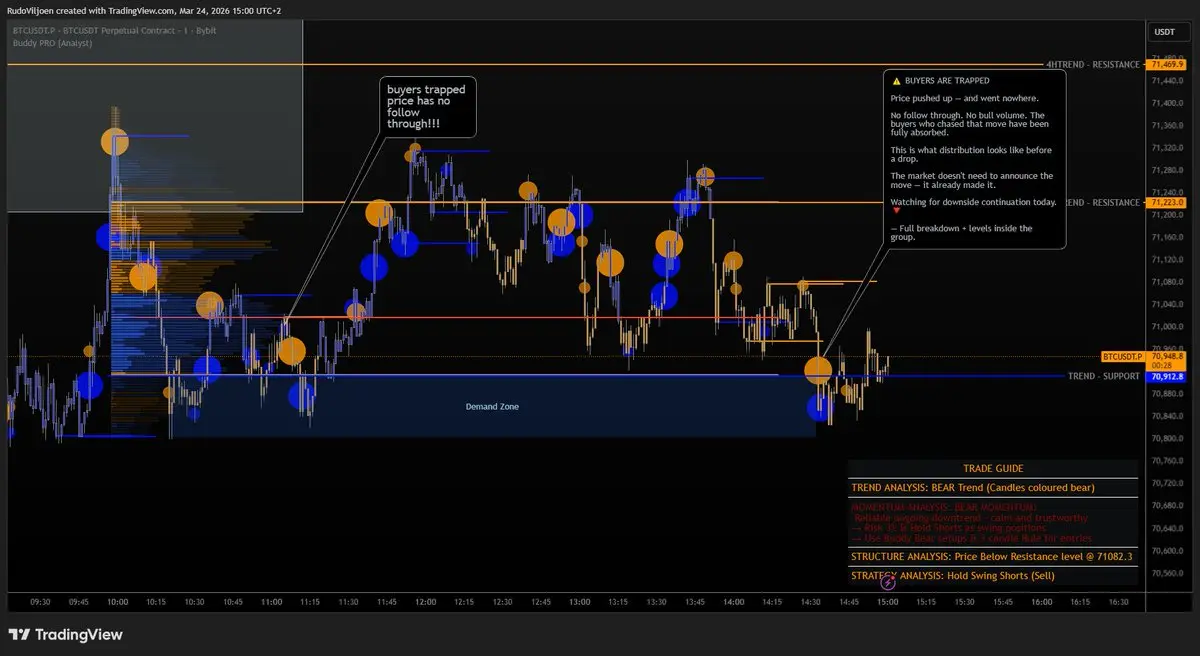Click the 12:00 time axis label
This screenshot has width=1200, height=656.
click(x=426, y=602)
